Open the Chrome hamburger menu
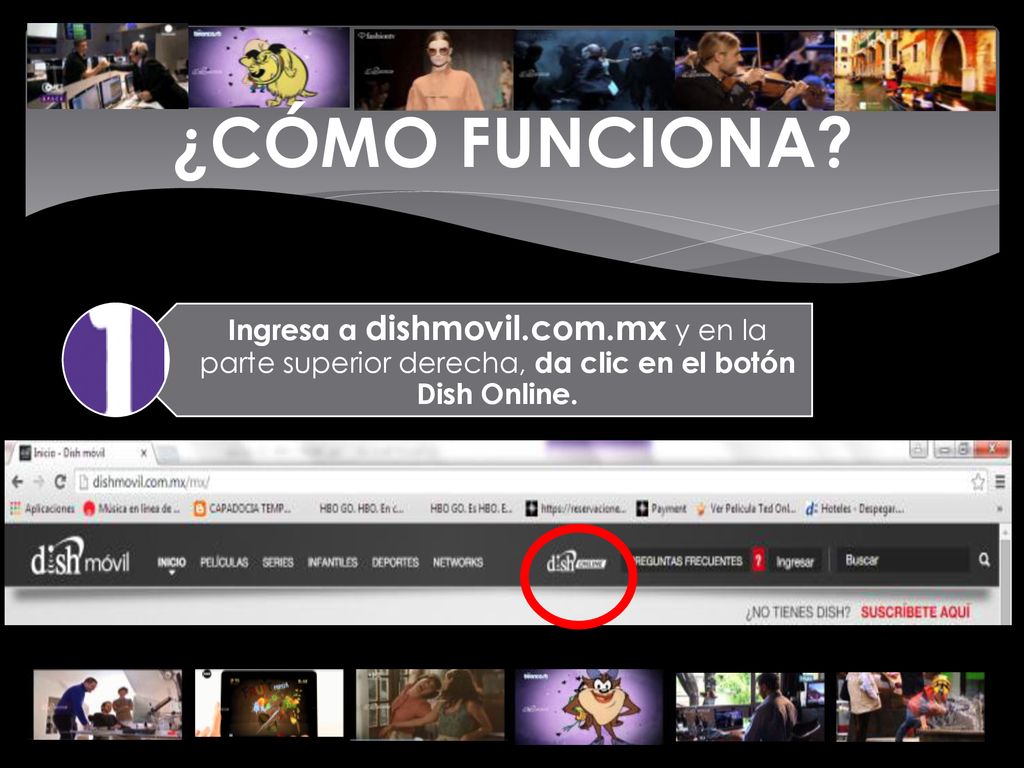Screen dimensions: 1024x768 [x=1000, y=482]
